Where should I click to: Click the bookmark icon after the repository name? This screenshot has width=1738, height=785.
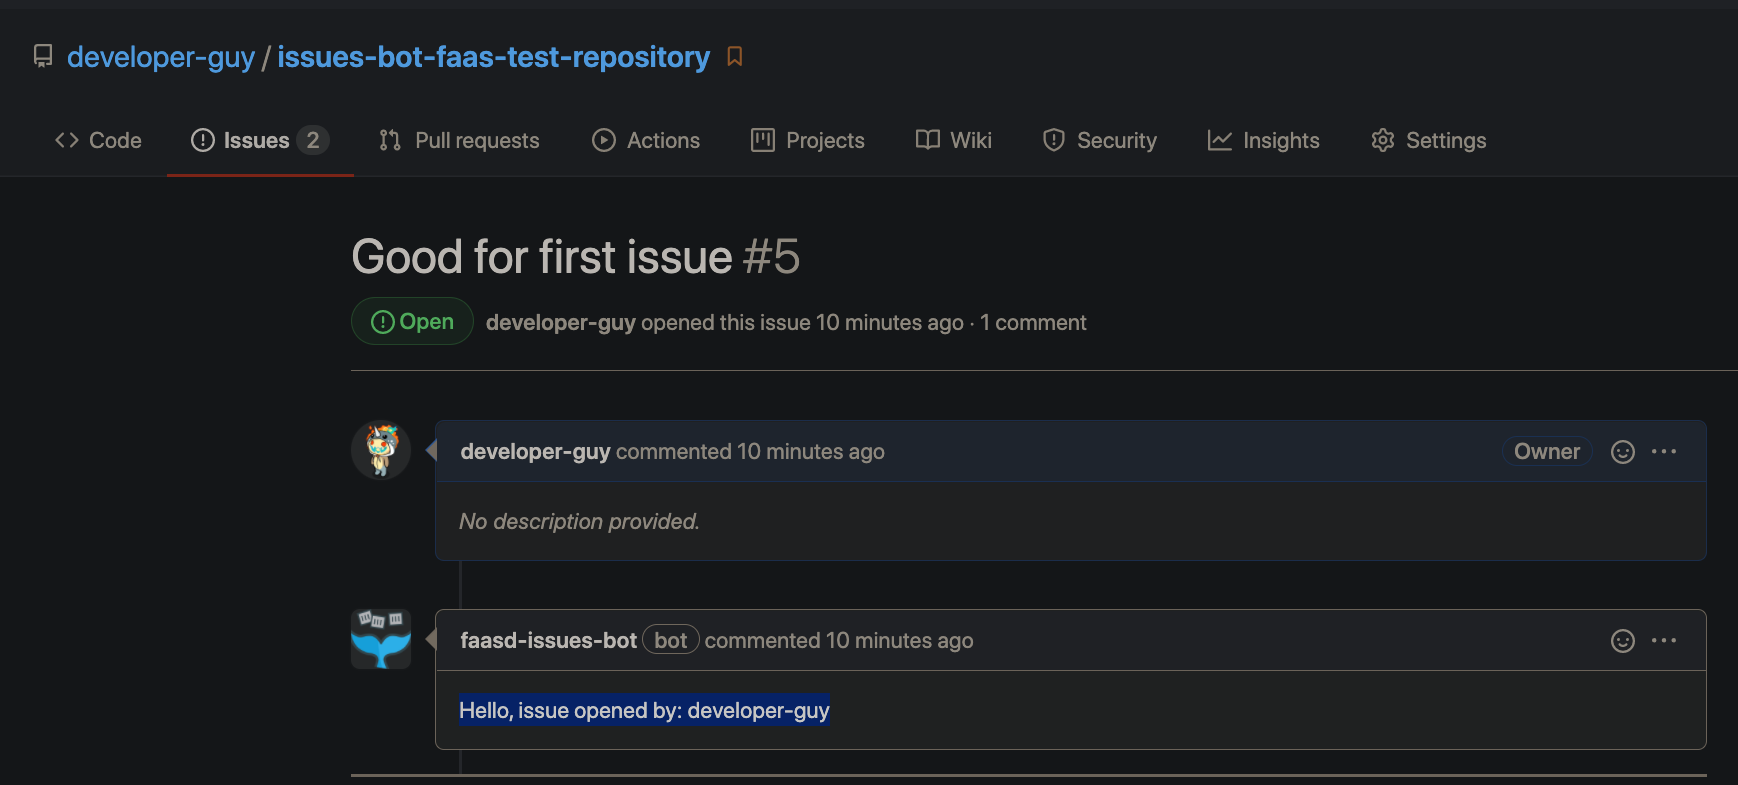734,56
